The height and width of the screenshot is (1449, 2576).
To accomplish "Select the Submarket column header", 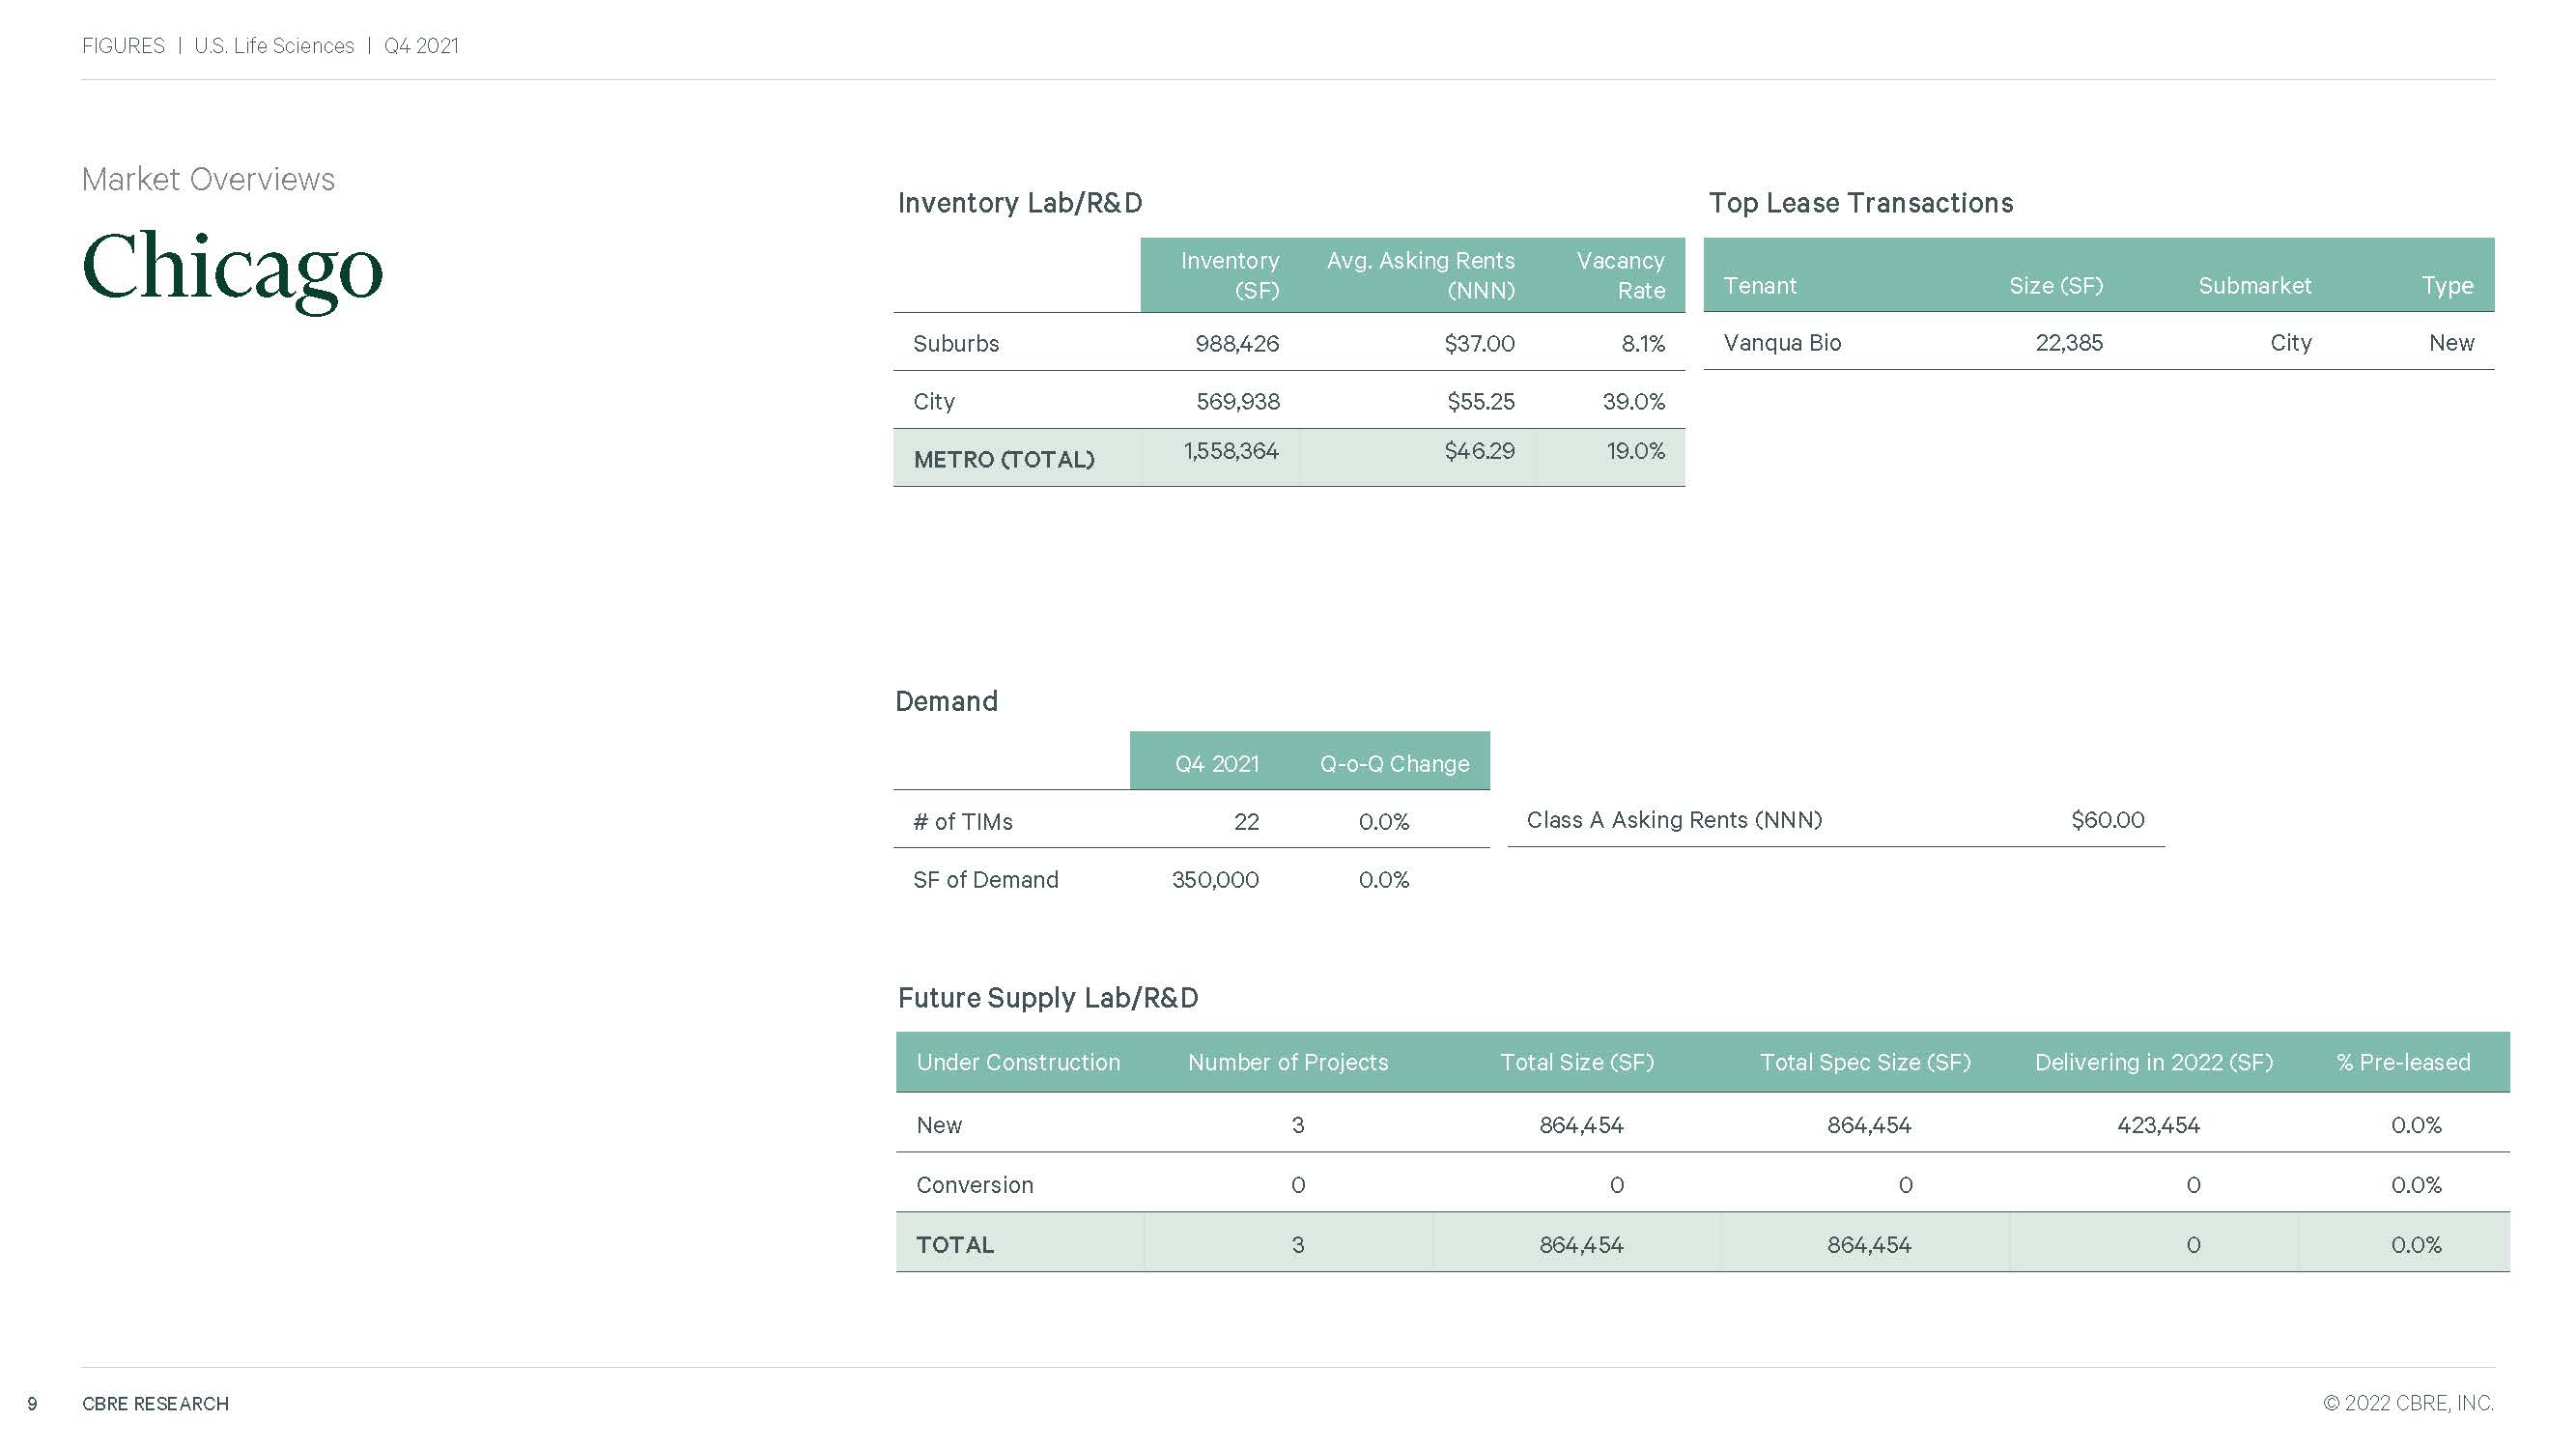I will pos(2254,285).
